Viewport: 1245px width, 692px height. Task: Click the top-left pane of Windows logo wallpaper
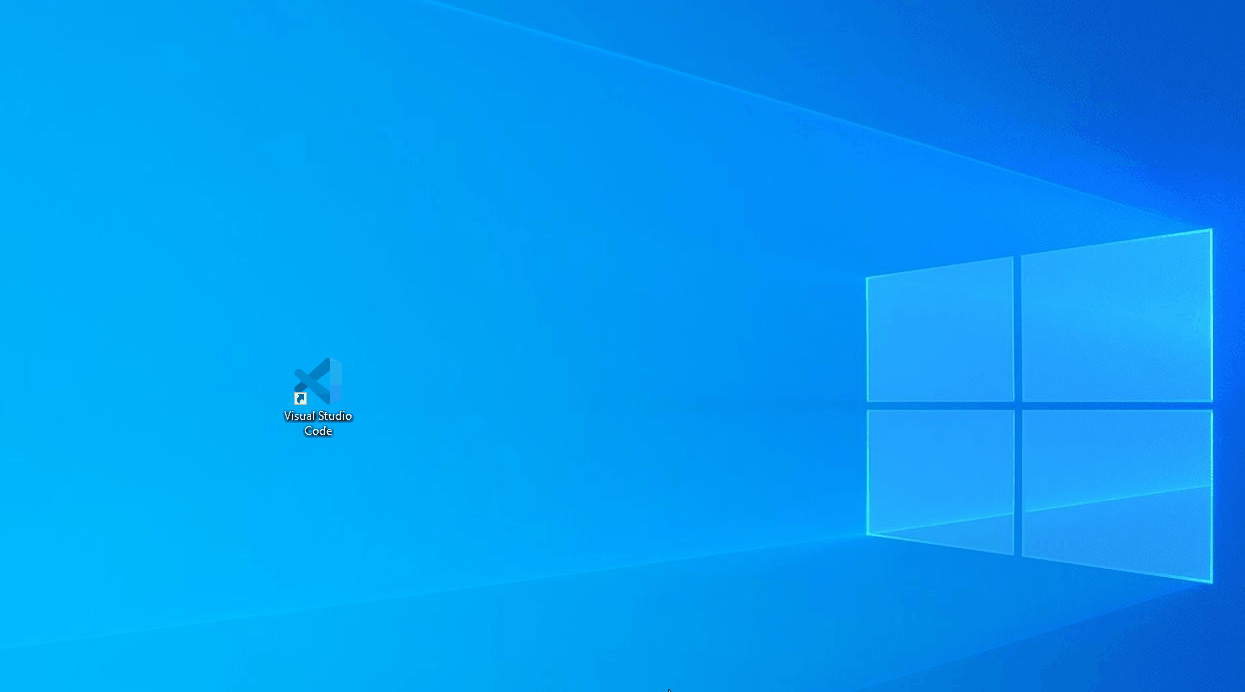(940, 332)
